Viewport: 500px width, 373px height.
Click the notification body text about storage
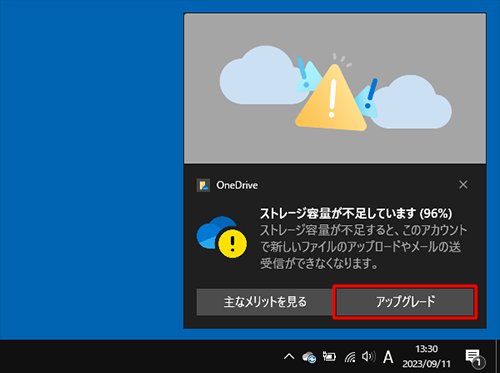[x=363, y=247]
